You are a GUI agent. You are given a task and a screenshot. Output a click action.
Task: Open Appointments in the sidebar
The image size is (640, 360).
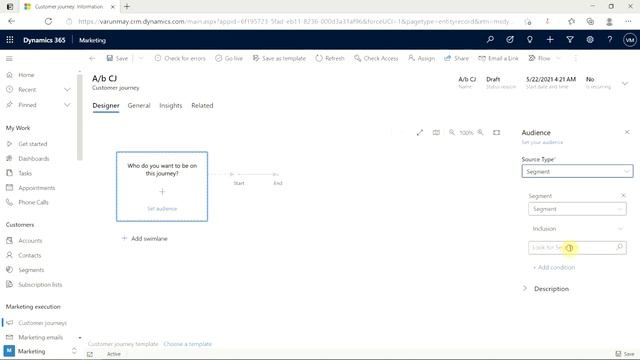[x=36, y=188]
